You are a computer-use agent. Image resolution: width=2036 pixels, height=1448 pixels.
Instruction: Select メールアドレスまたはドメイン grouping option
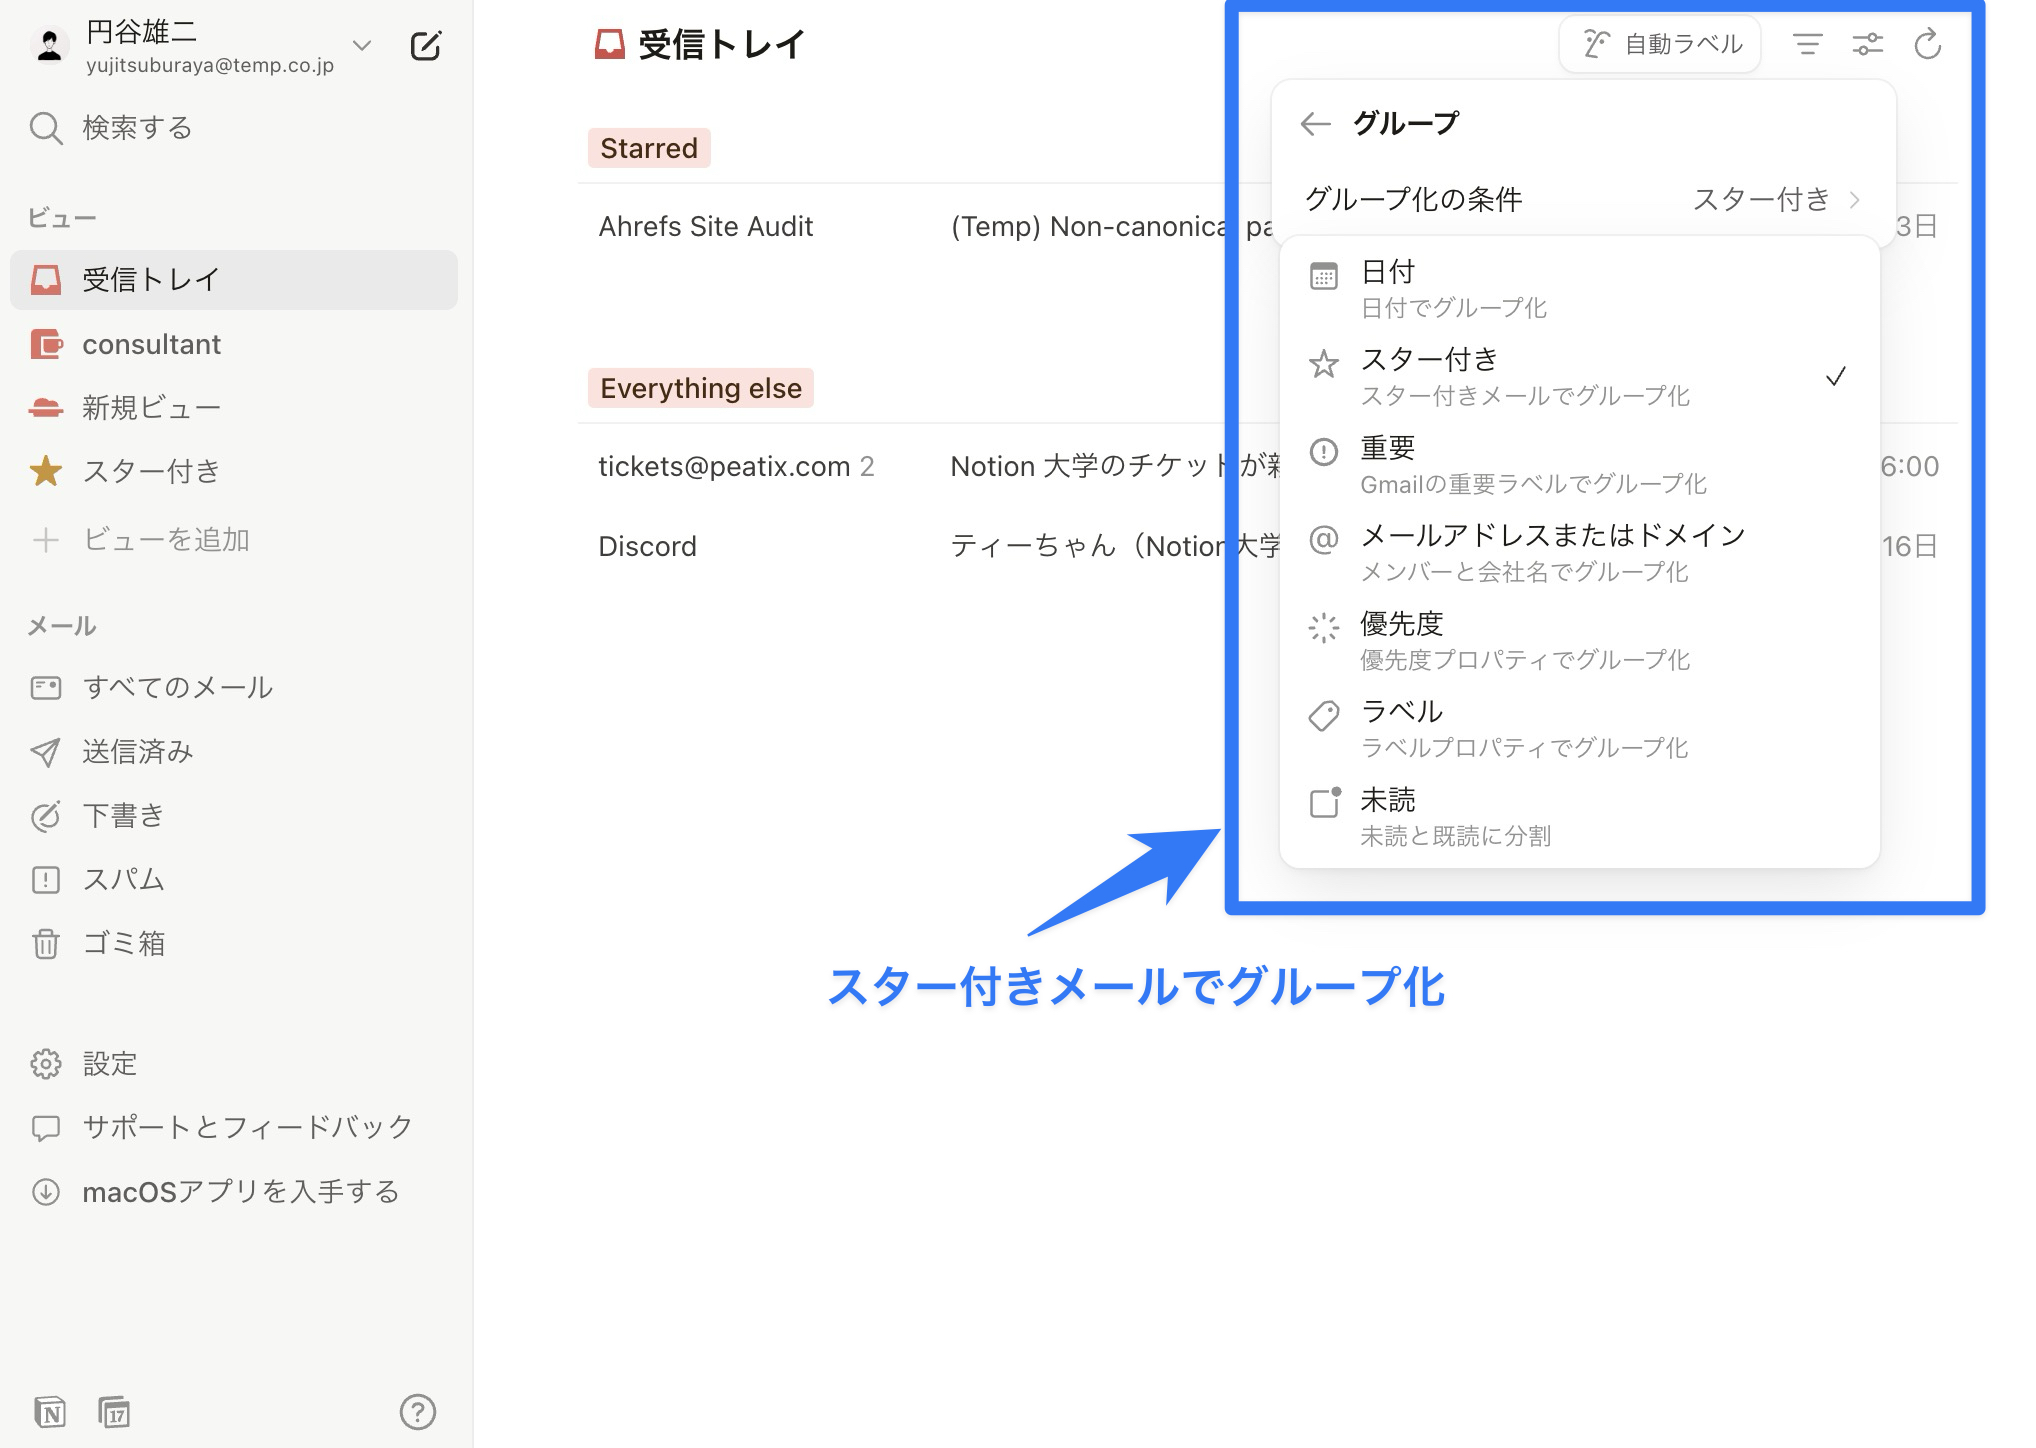click(x=1579, y=553)
